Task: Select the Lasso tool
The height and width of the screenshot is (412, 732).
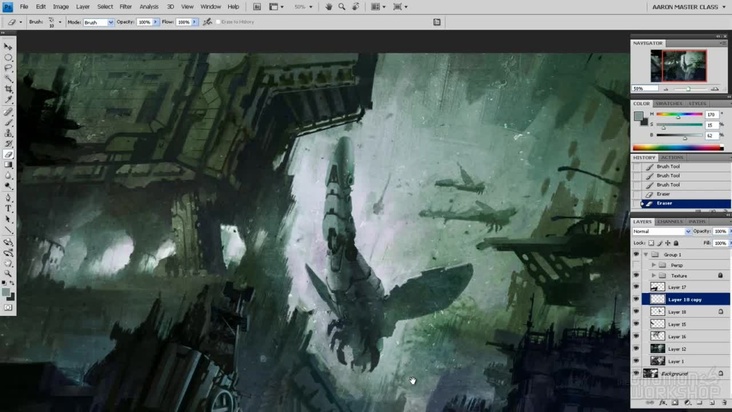Action: click(8, 68)
